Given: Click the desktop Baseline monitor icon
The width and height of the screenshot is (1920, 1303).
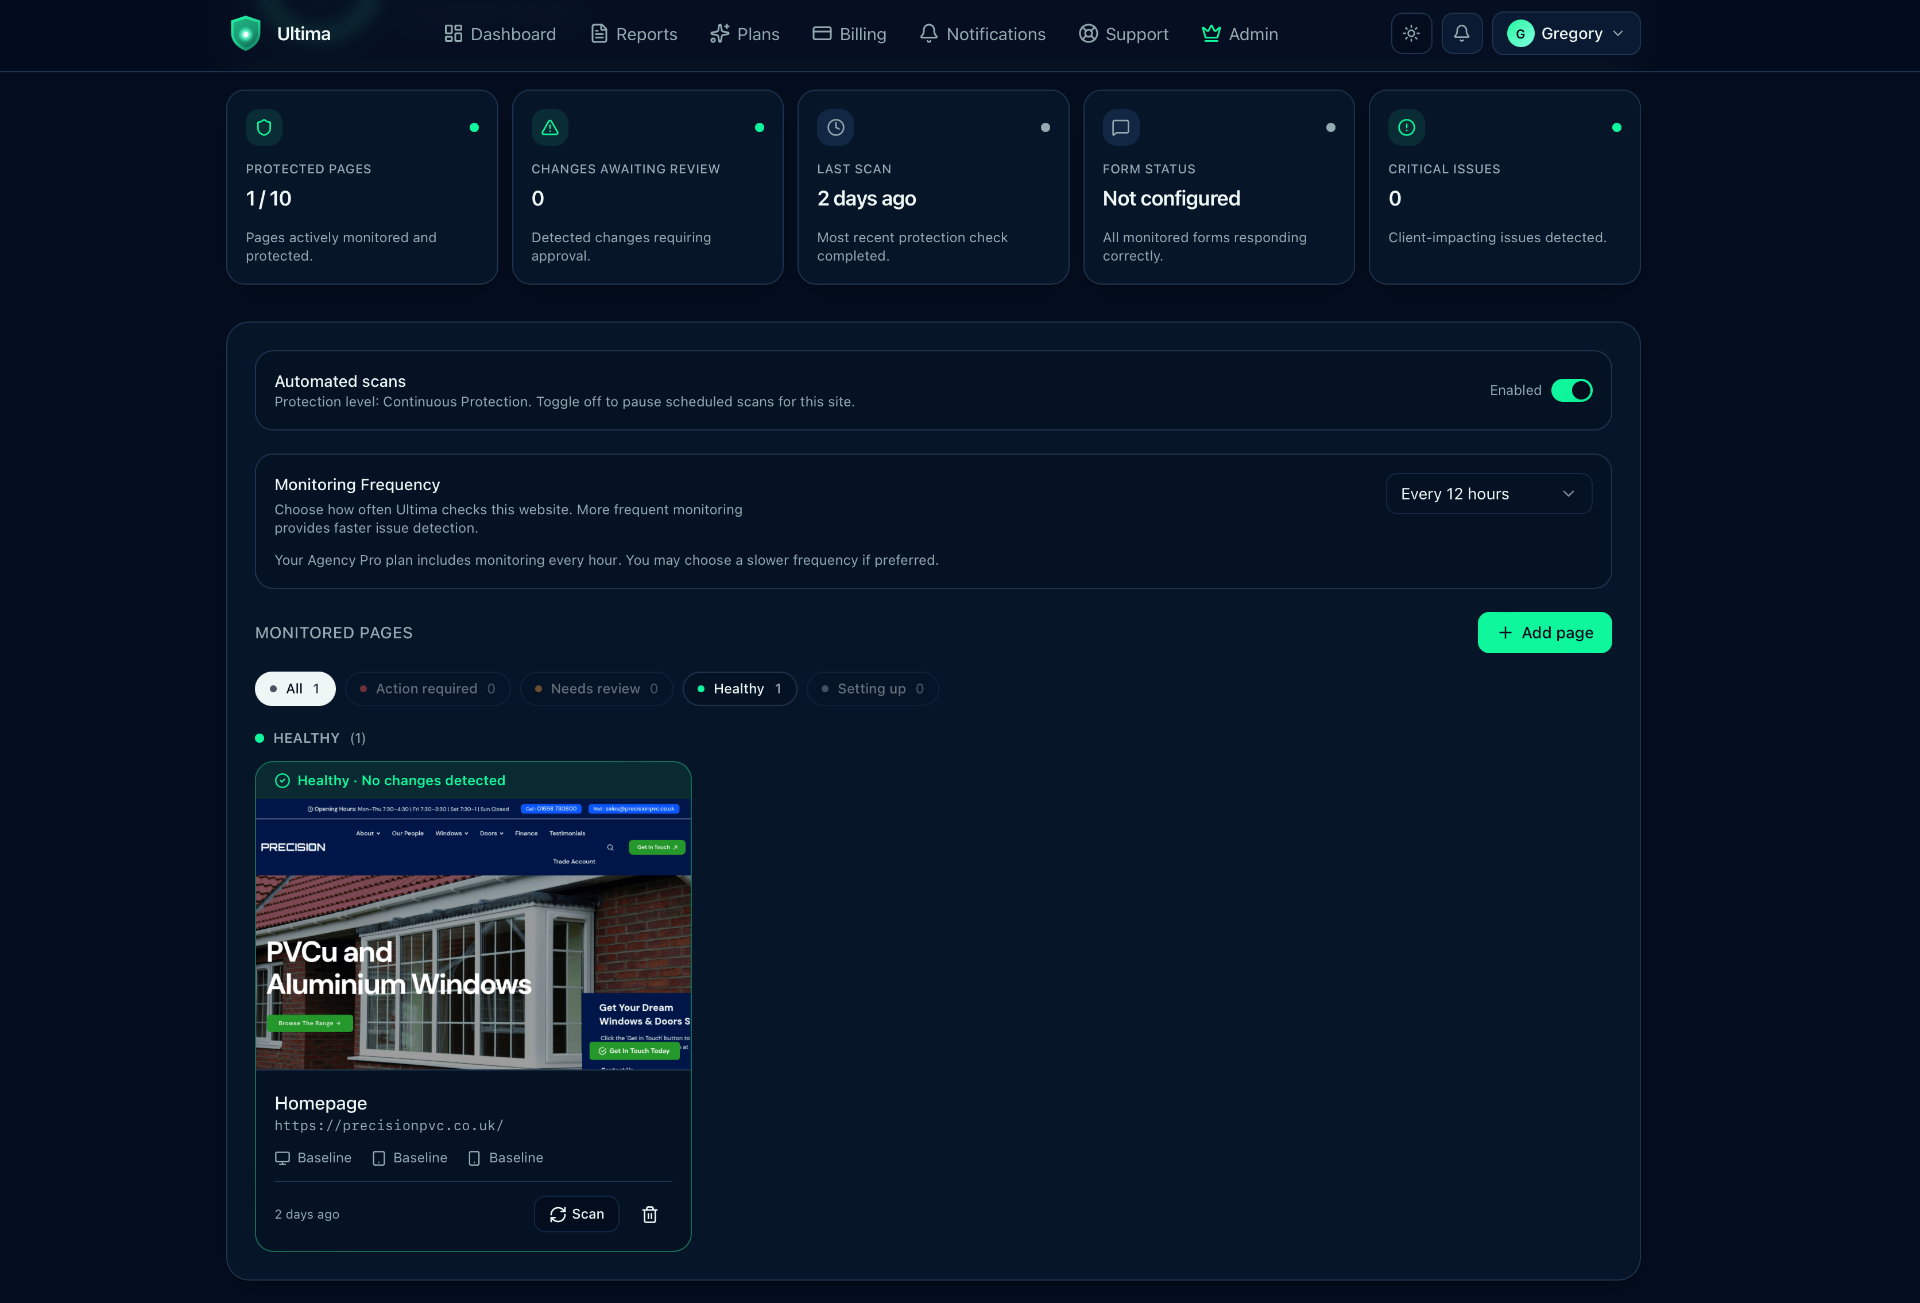Looking at the screenshot, I should click(282, 1158).
